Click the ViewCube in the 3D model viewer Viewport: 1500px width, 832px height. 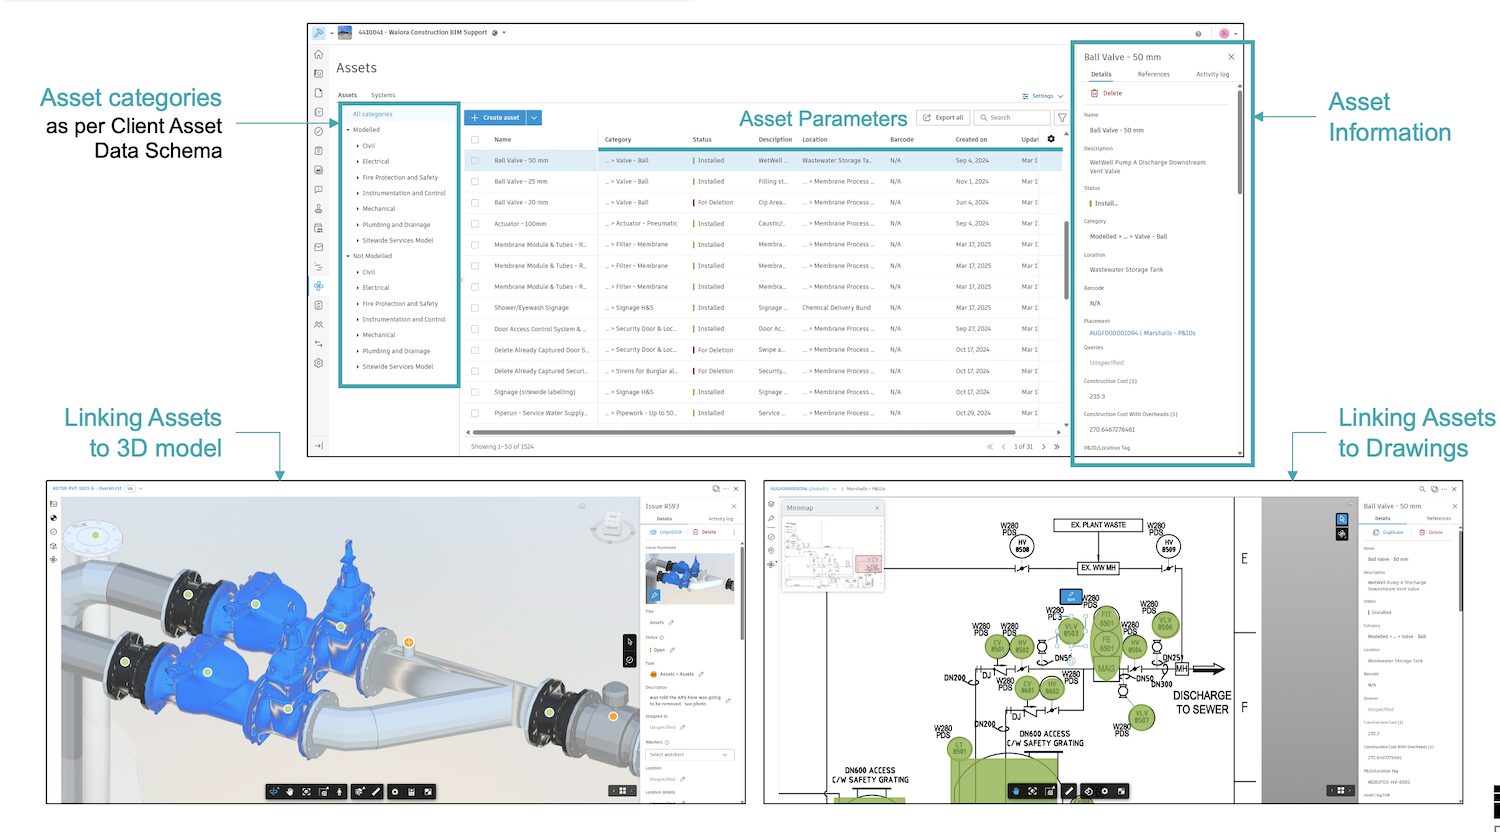click(612, 526)
